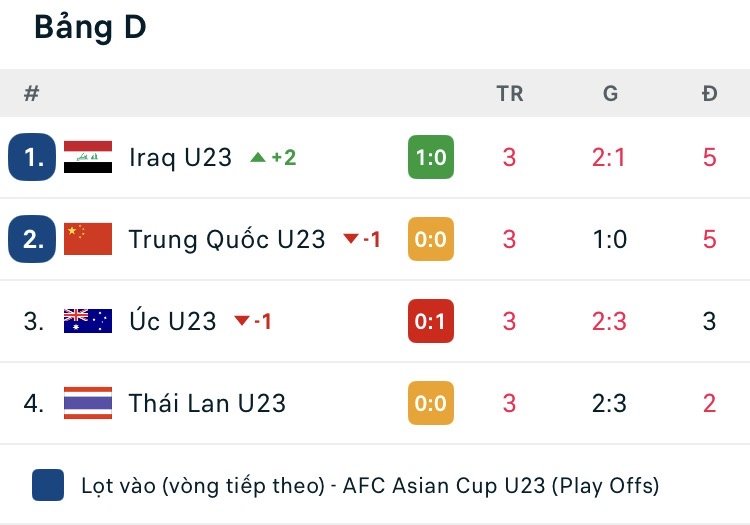
Task: Click the blue qualification legend swatch
Action: coord(48,485)
